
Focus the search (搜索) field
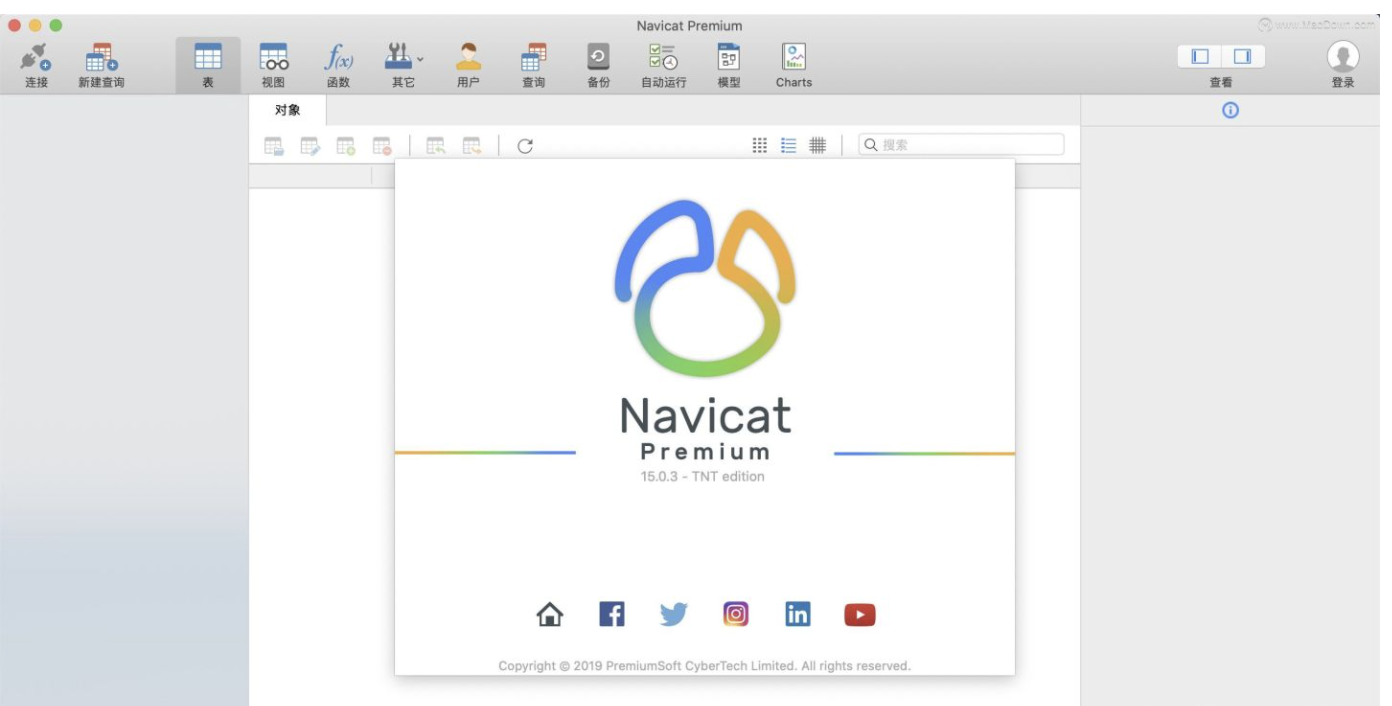961,145
